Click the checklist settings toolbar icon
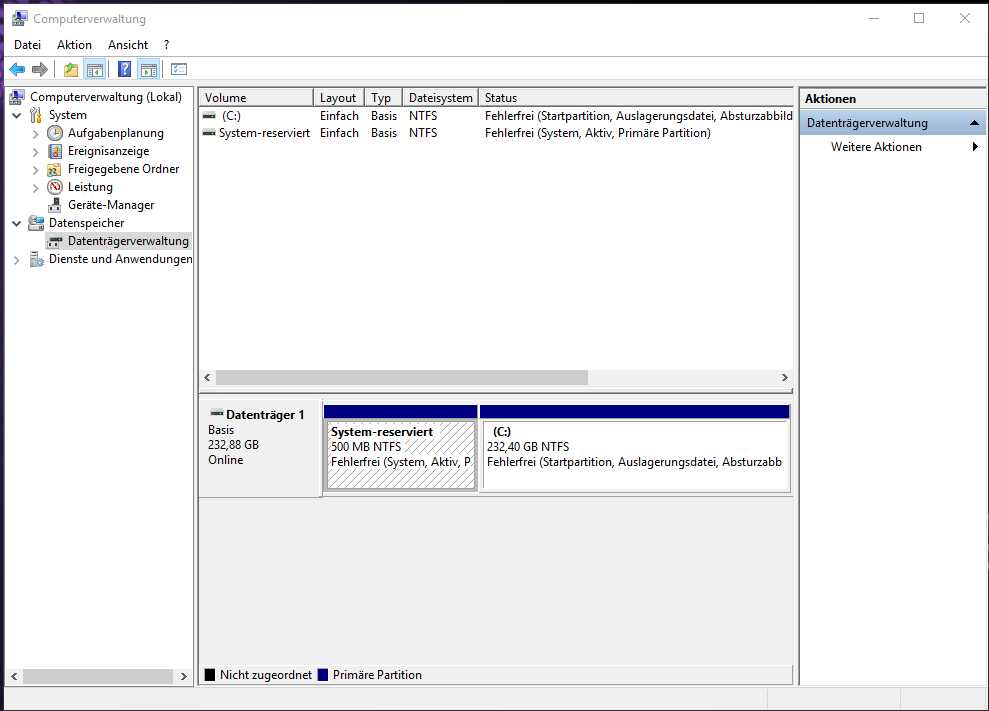Screen dimensions: 989x711 pos(179,69)
